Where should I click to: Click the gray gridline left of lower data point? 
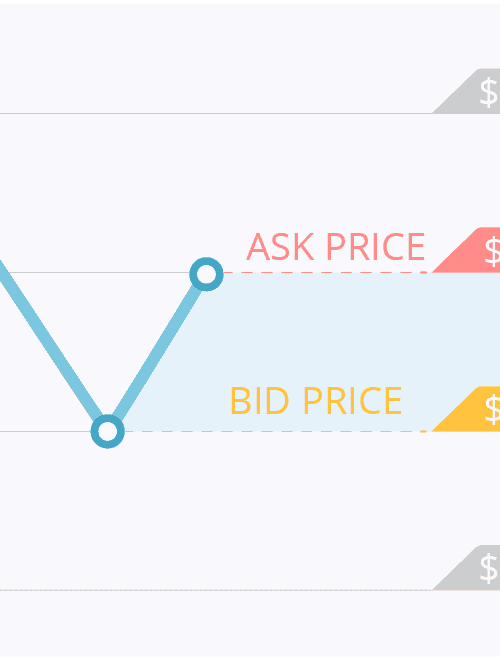point(45,431)
